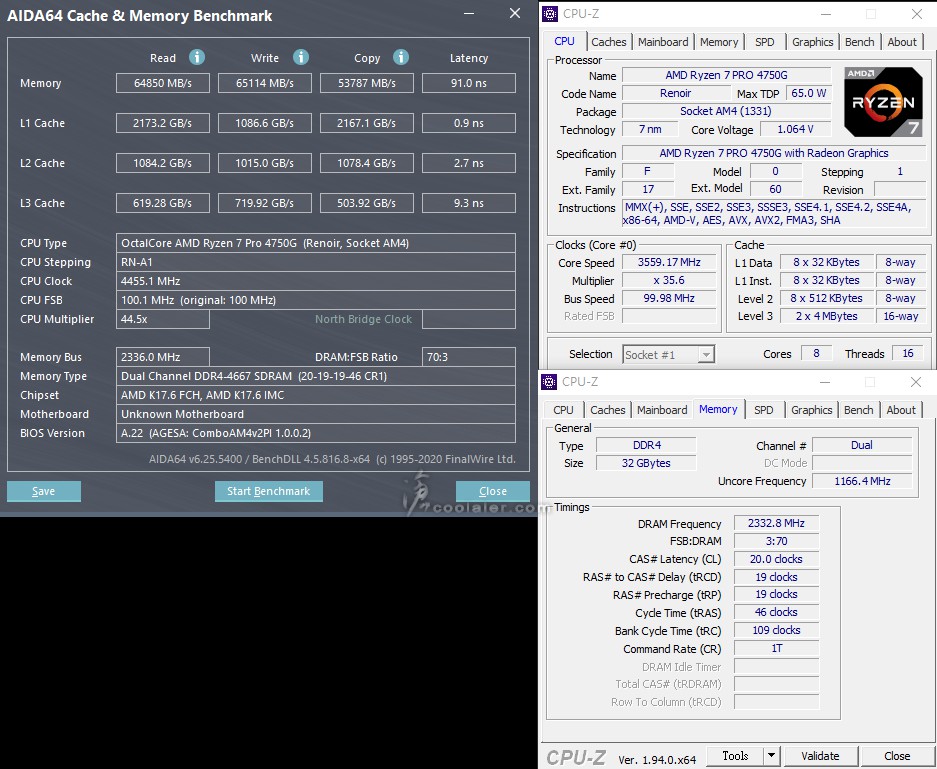Click the Validate button in CPU-Z
This screenshot has width=937, height=769.
[820, 756]
